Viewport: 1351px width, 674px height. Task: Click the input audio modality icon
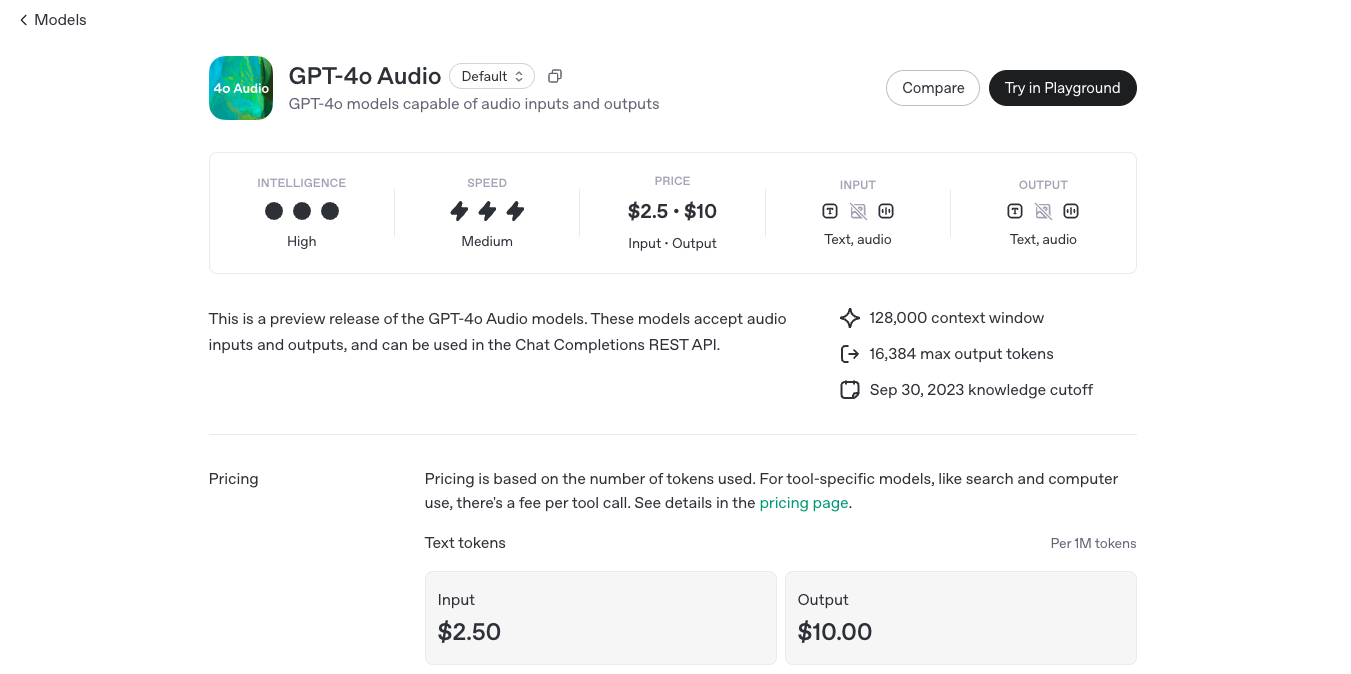coord(886,211)
